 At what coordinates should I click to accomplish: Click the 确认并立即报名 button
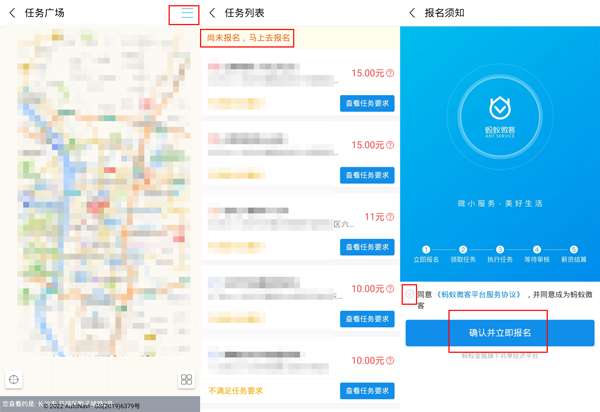coord(500,332)
